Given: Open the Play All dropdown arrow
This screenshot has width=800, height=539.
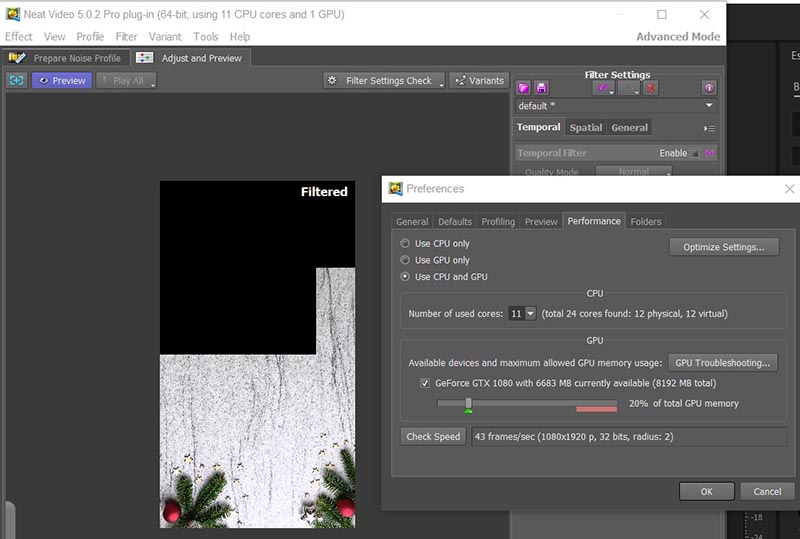Looking at the screenshot, I should 153,84.
